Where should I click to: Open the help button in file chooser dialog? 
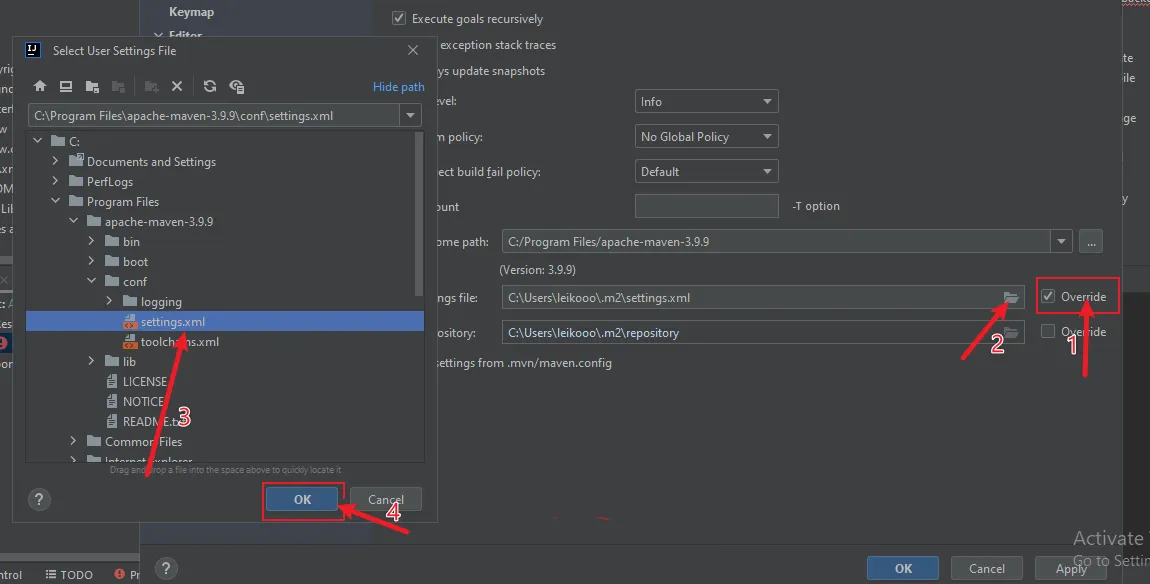39,499
